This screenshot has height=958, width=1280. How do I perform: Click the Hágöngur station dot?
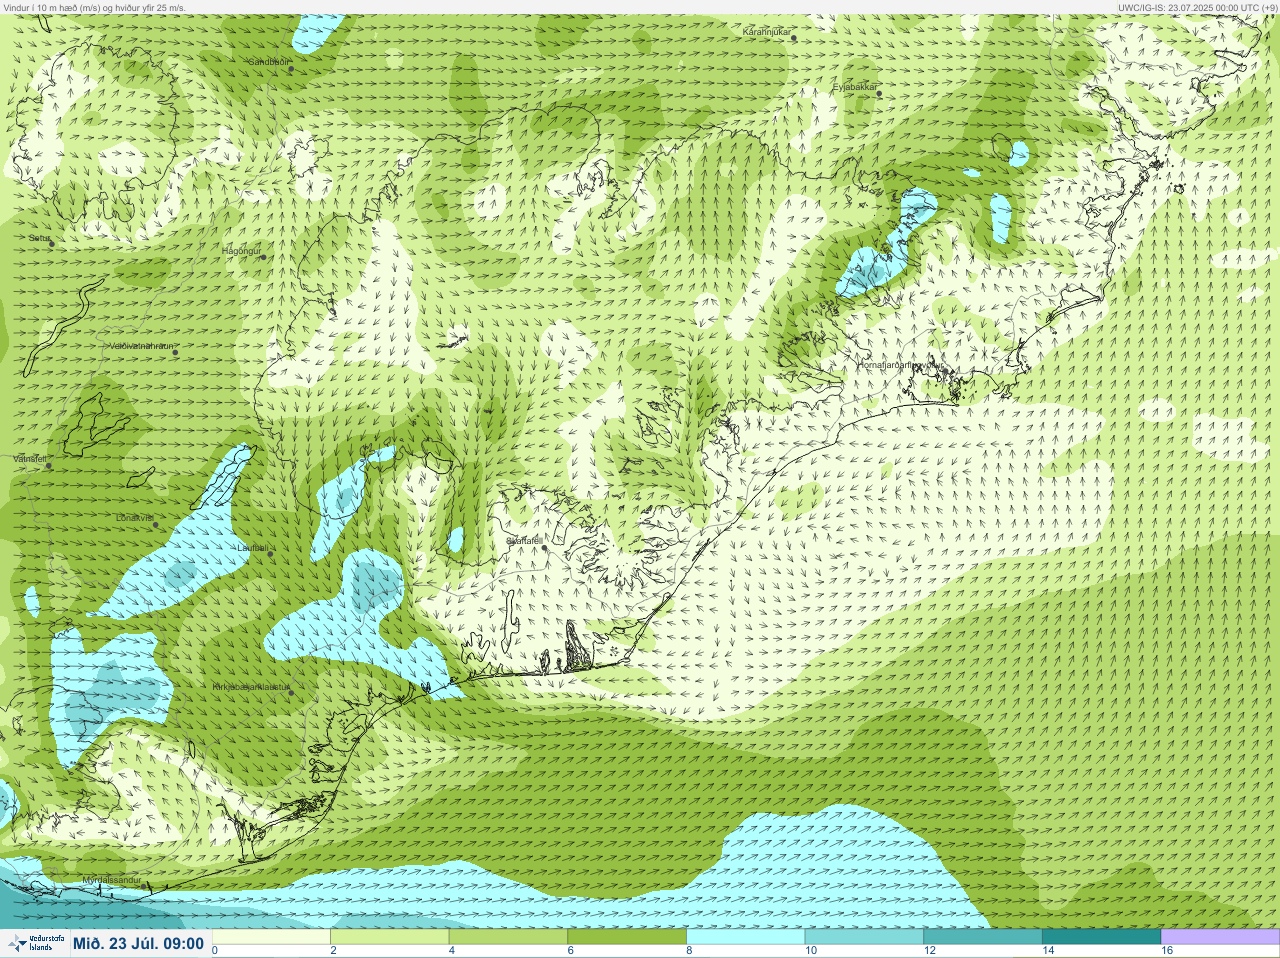pyautogui.click(x=264, y=257)
